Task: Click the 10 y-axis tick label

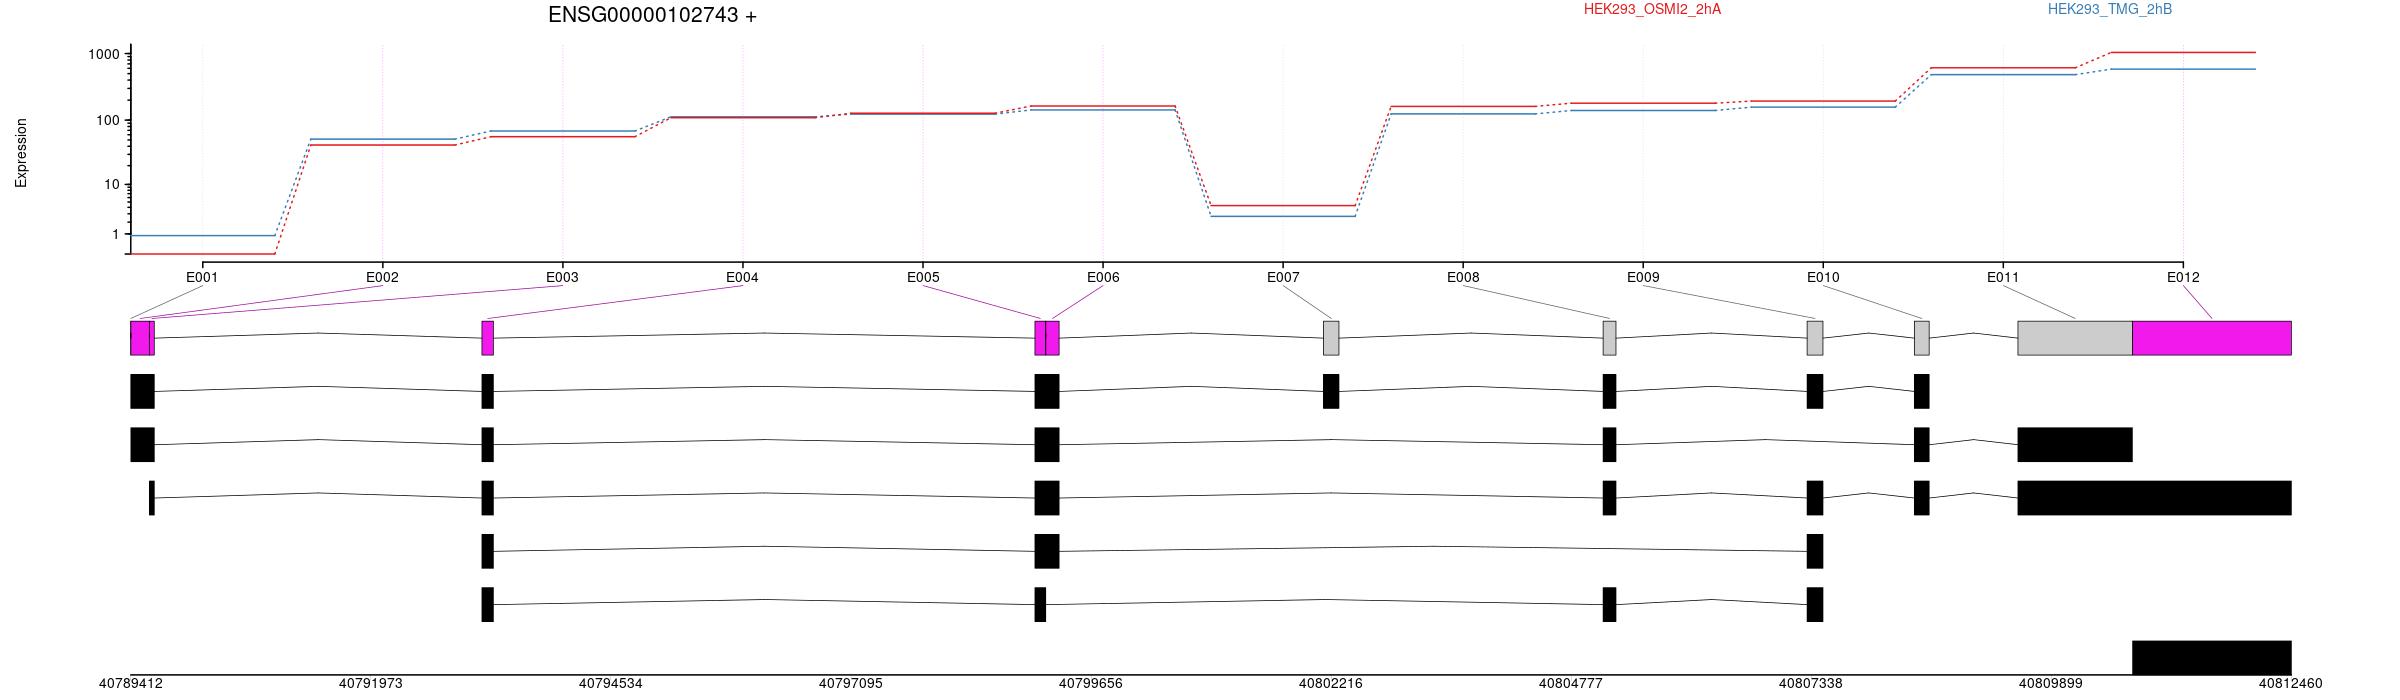Action: pyautogui.click(x=112, y=185)
